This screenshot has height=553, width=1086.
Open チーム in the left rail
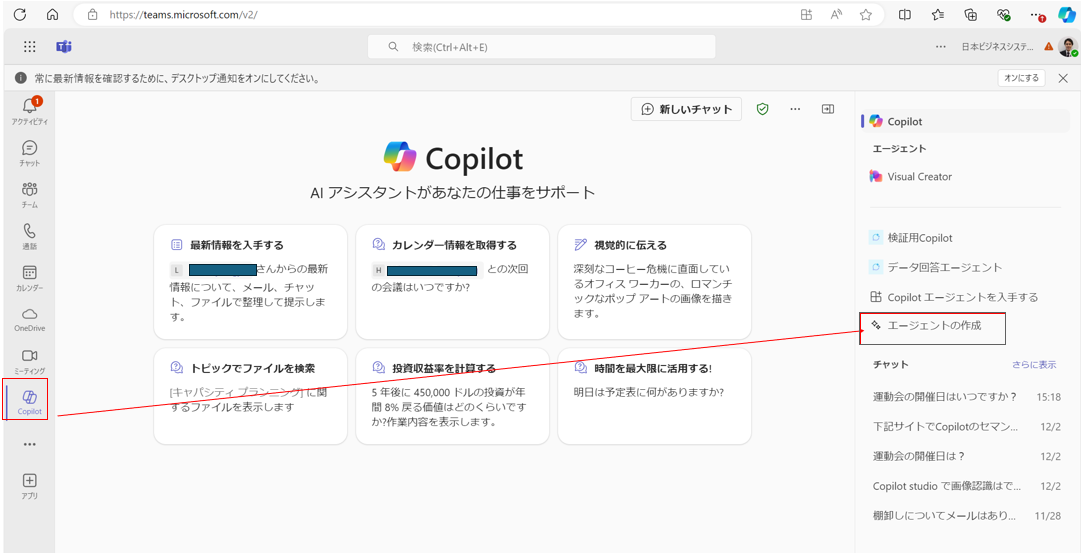tap(30, 195)
